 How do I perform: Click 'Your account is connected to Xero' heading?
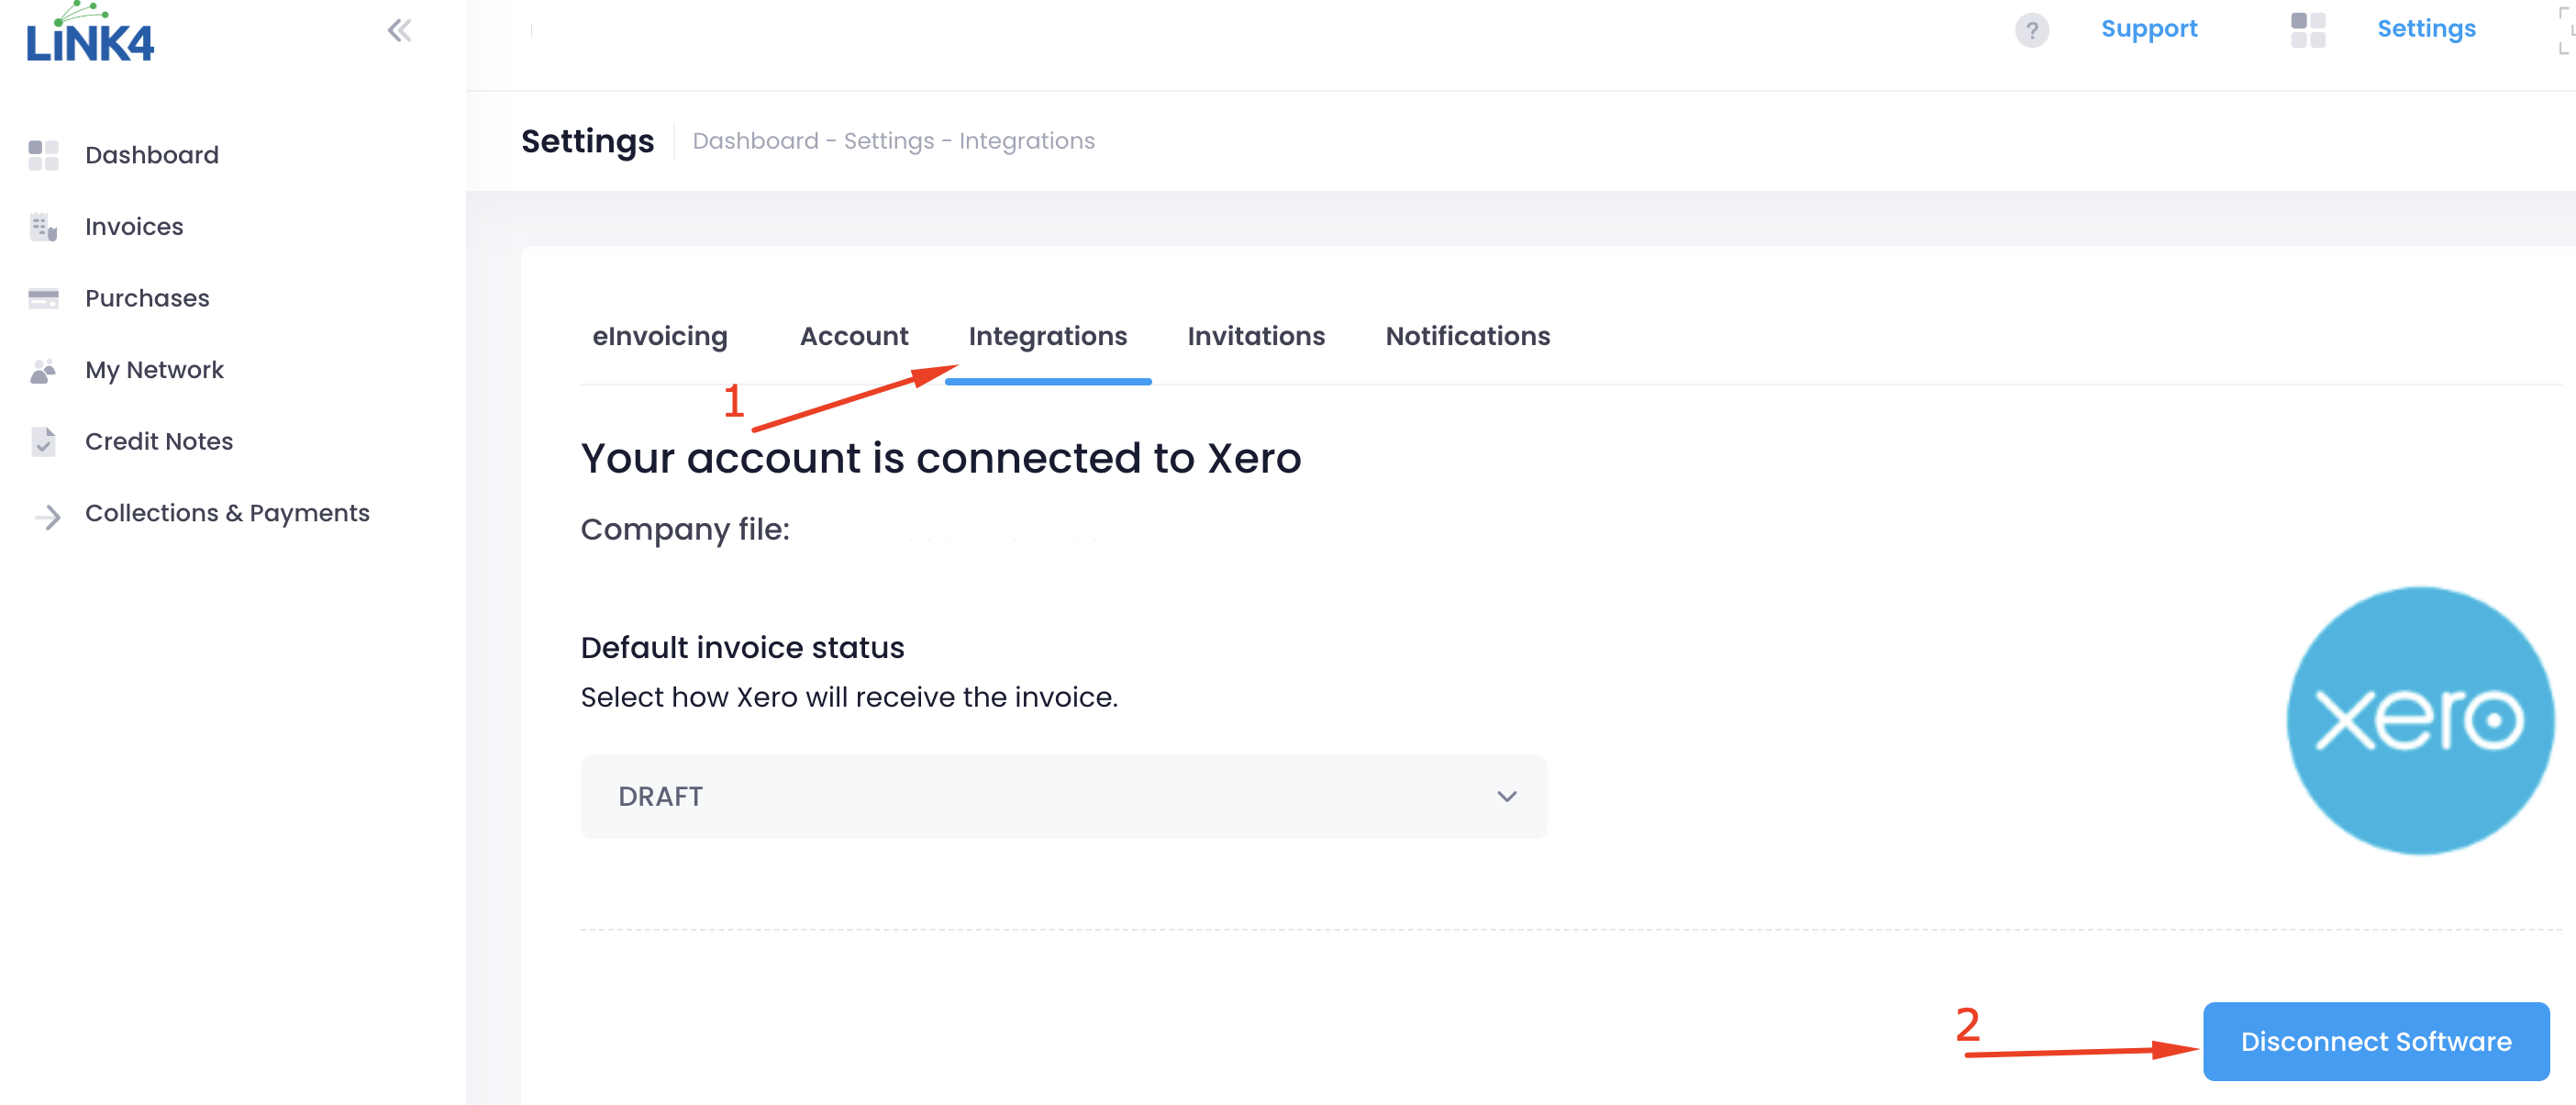coord(940,458)
